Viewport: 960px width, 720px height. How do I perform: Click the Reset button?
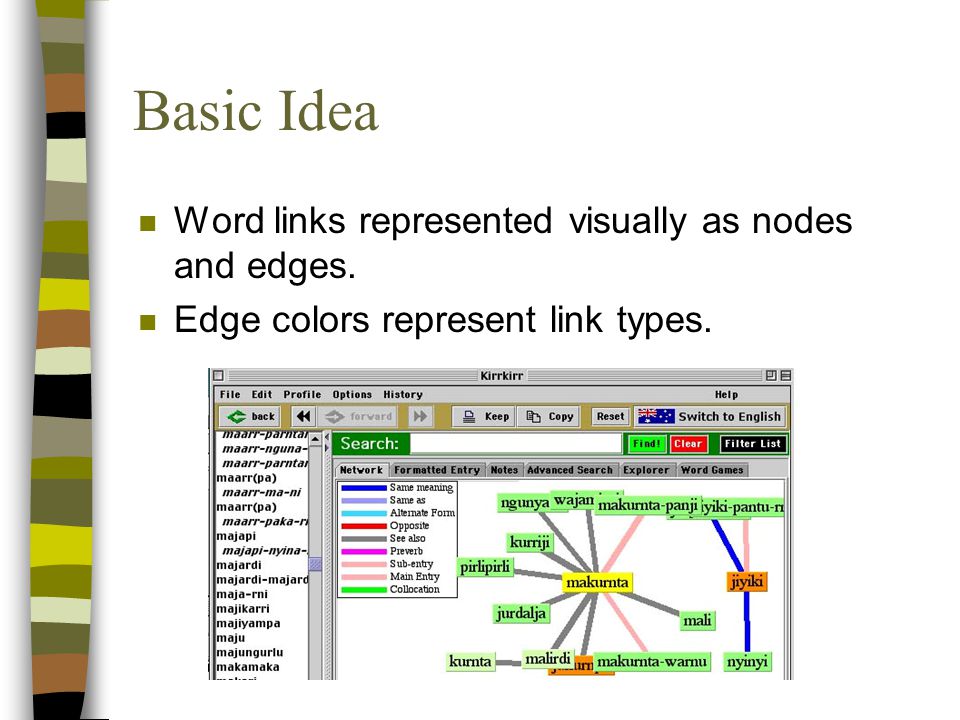pyautogui.click(x=610, y=416)
